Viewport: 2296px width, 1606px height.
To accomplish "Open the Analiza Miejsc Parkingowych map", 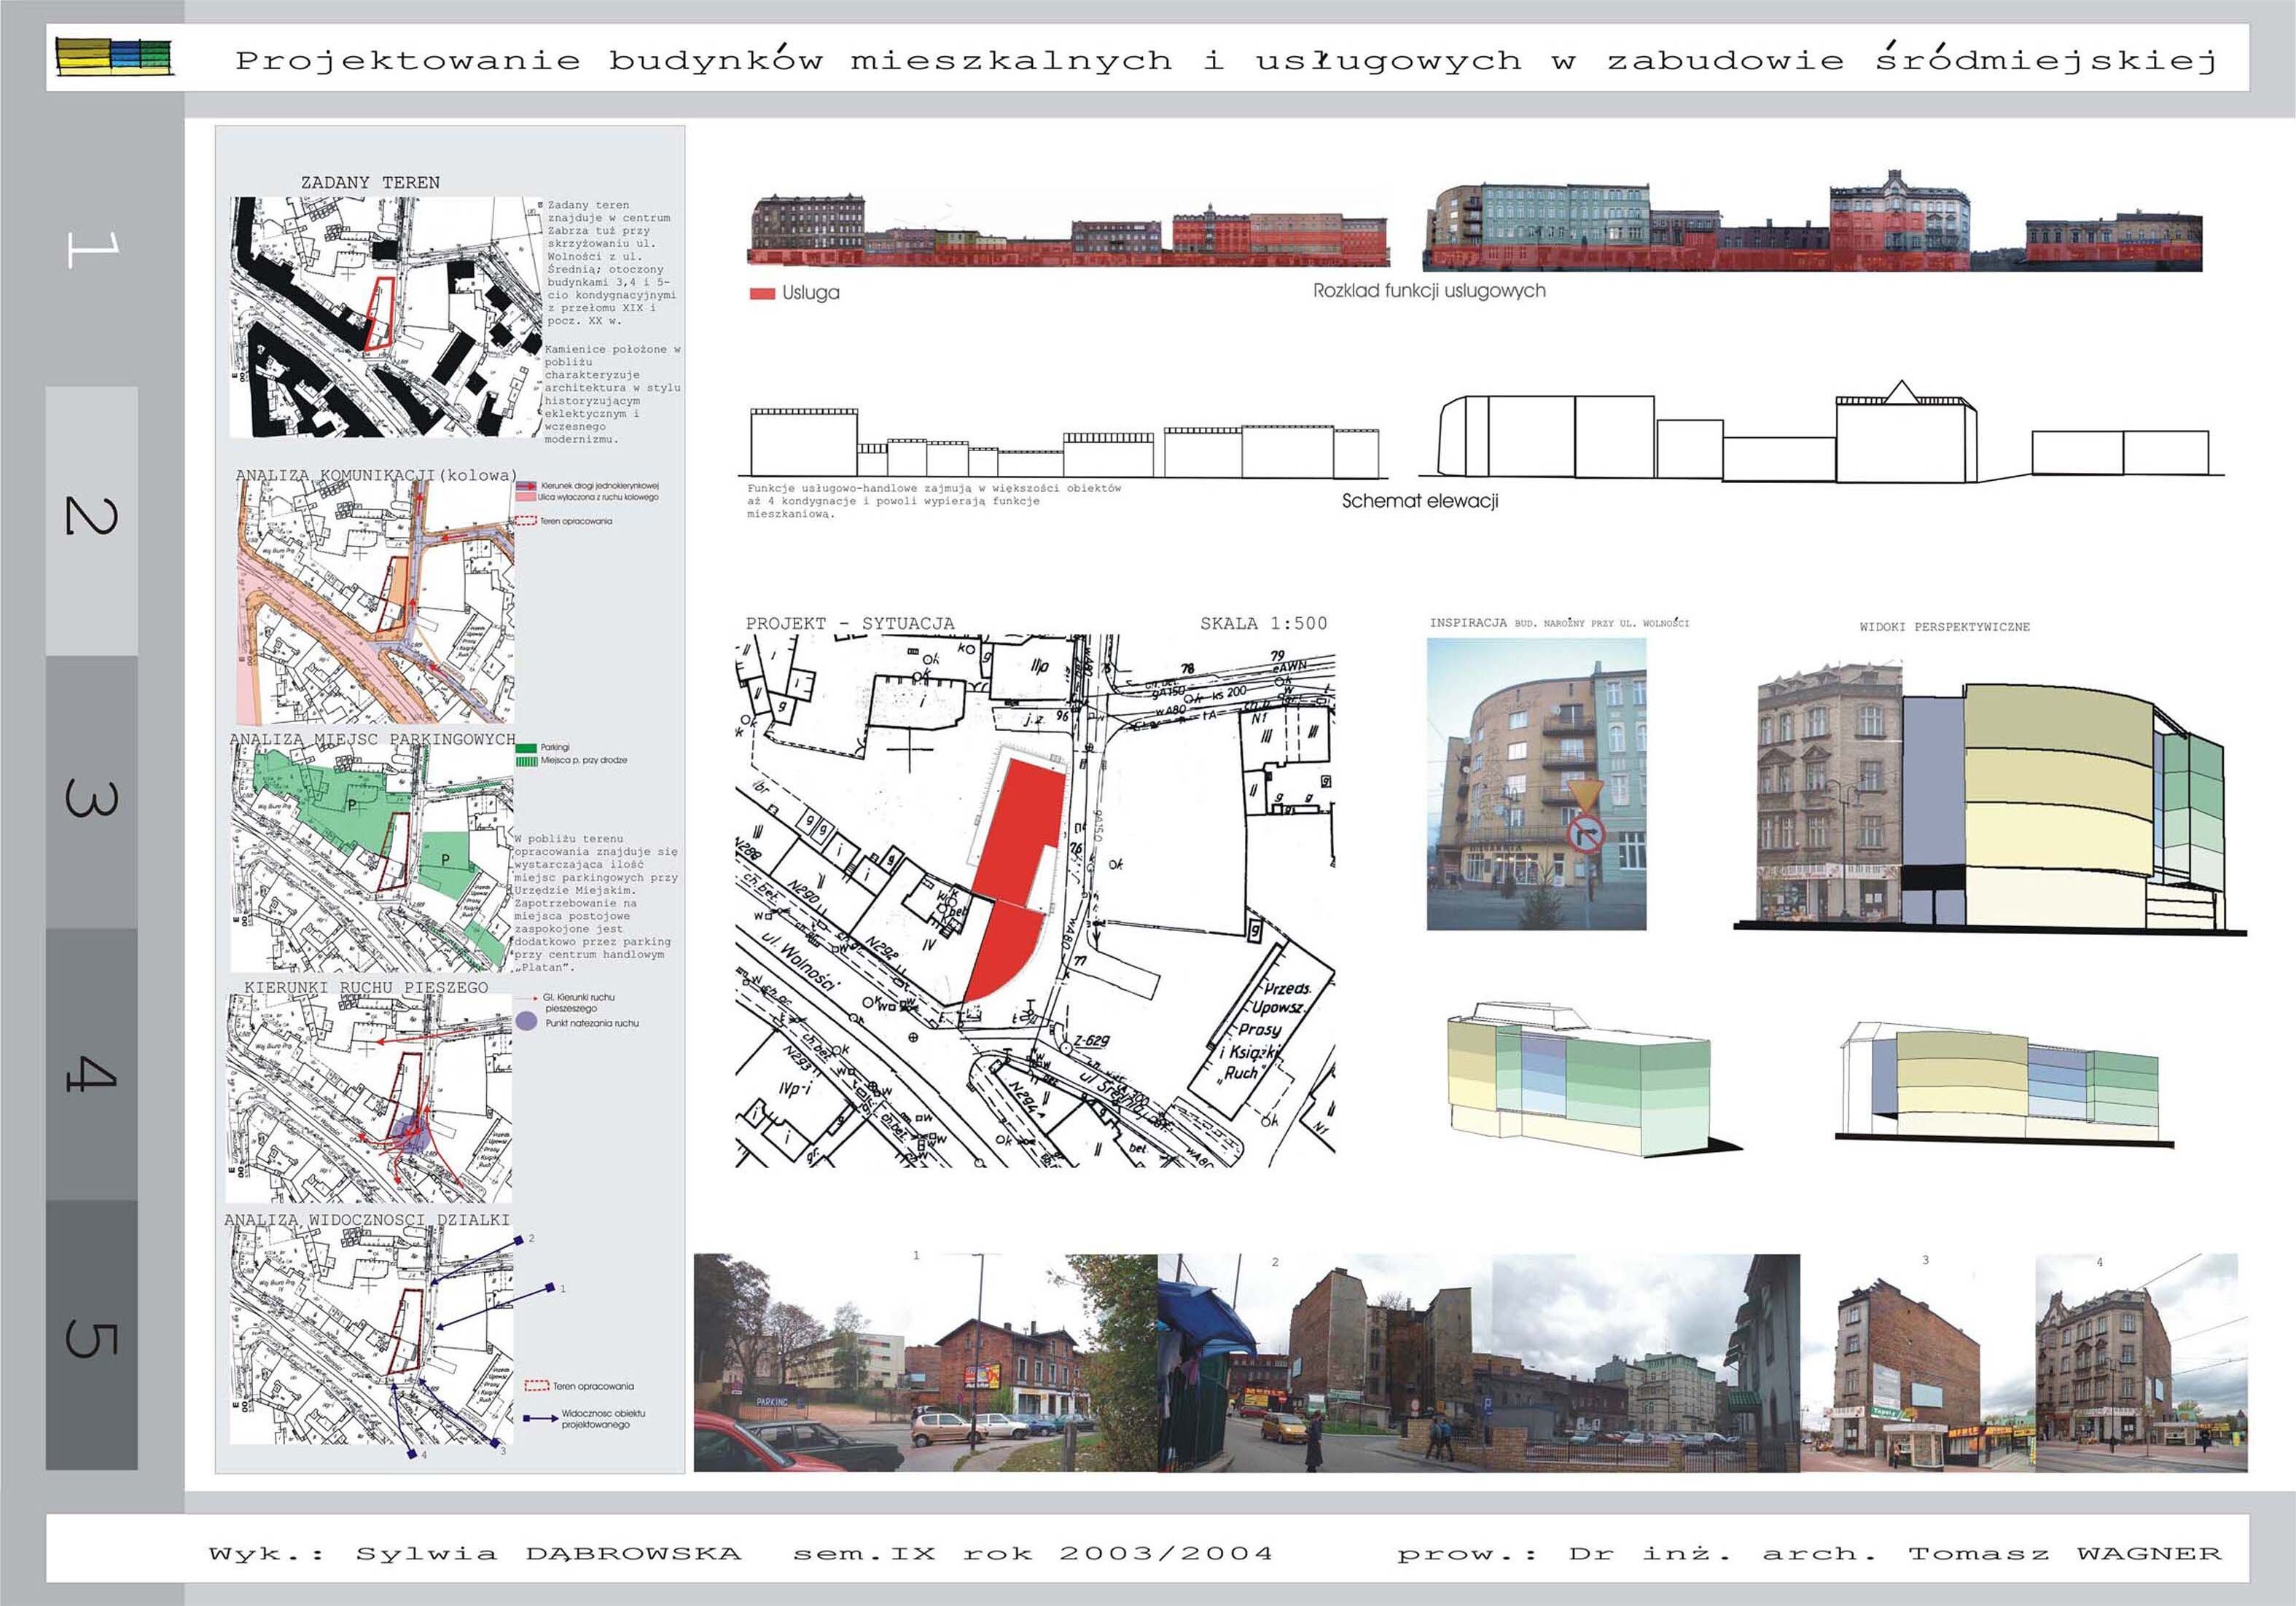I will coord(372,858).
